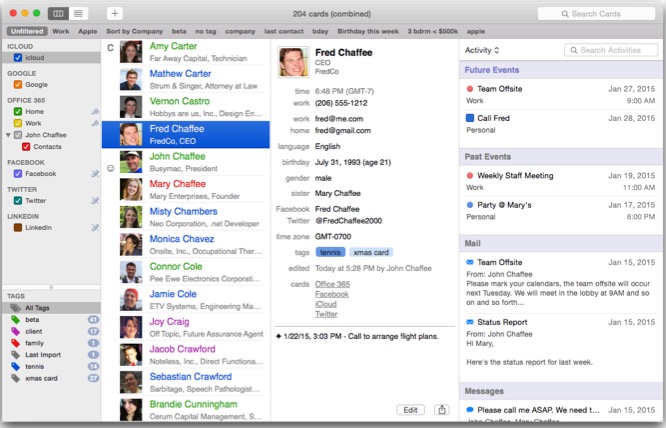Screen dimensions: 666x428
Task: Click into the Search Cards field
Action: click(596, 14)
